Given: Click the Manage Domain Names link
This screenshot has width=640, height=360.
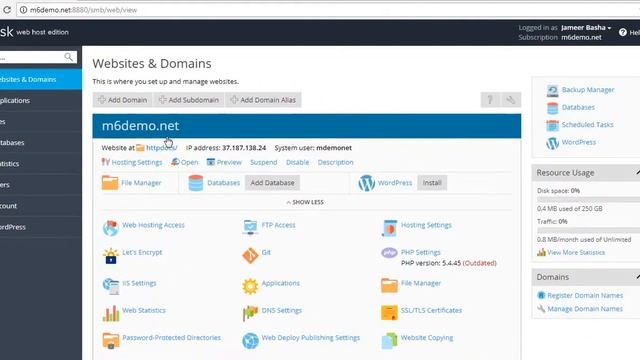Looking at the screenshot, I should (585, 309).
